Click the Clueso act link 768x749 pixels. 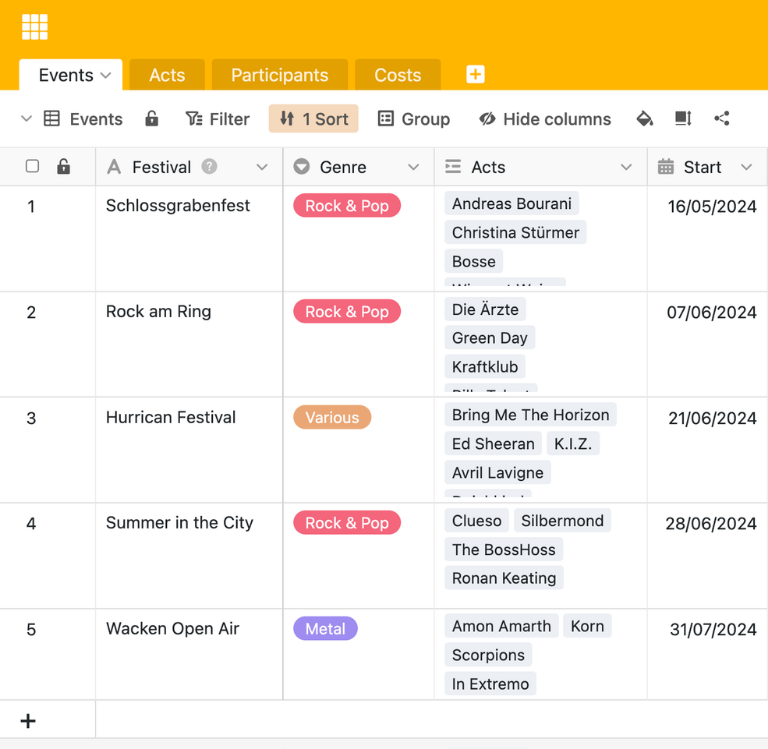point(477,520)
